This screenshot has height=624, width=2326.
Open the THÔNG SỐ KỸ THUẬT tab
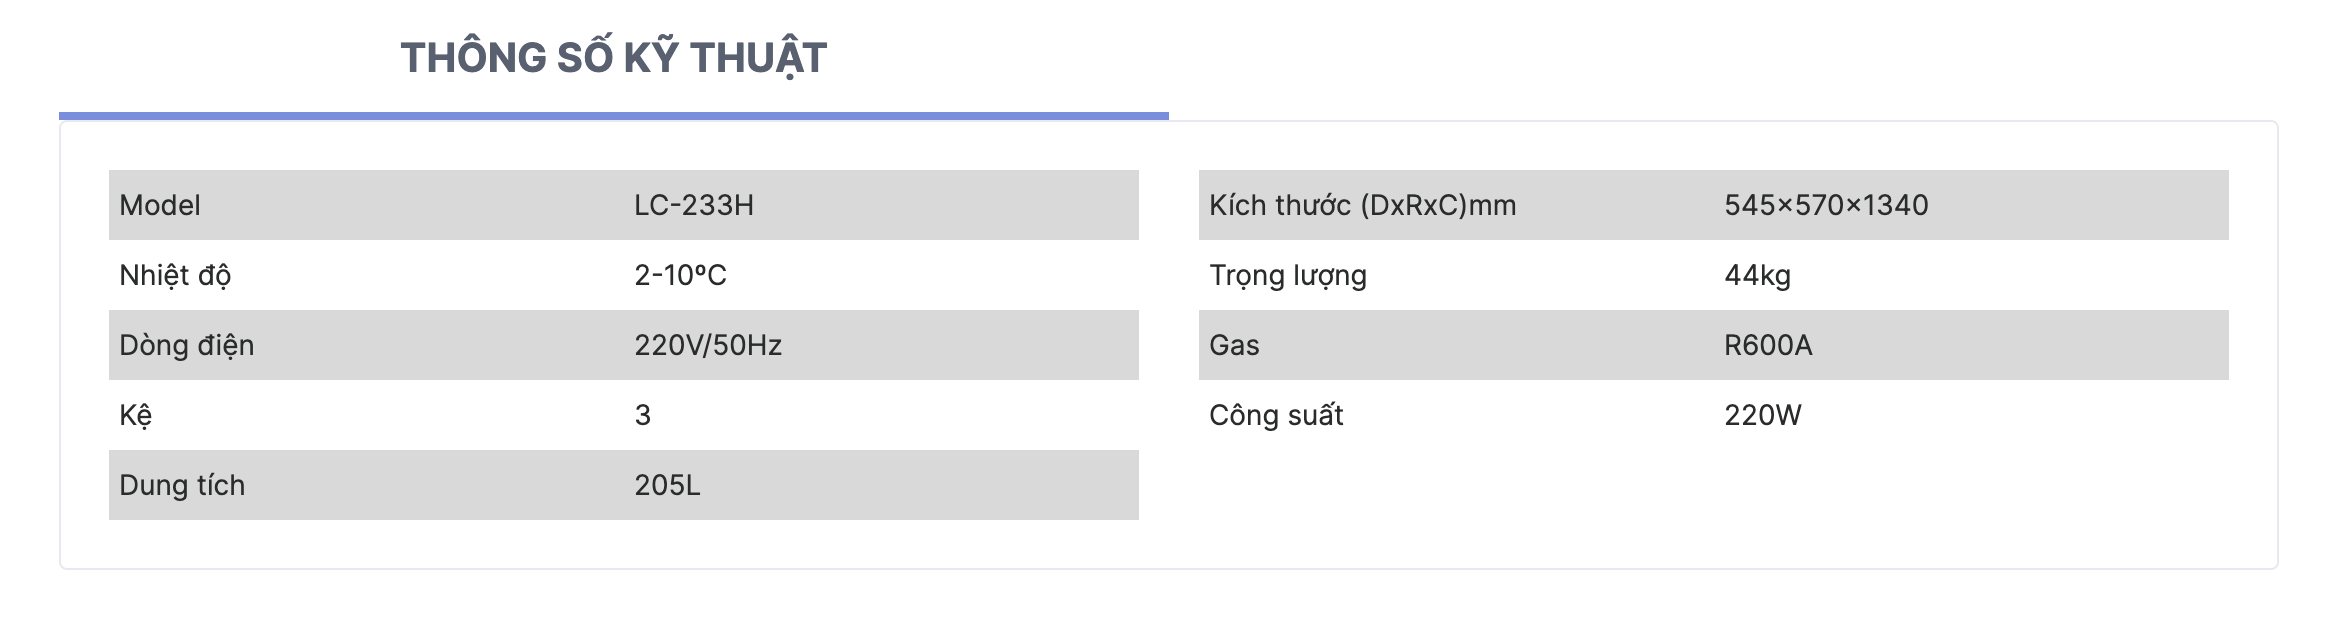coord(613,58)
